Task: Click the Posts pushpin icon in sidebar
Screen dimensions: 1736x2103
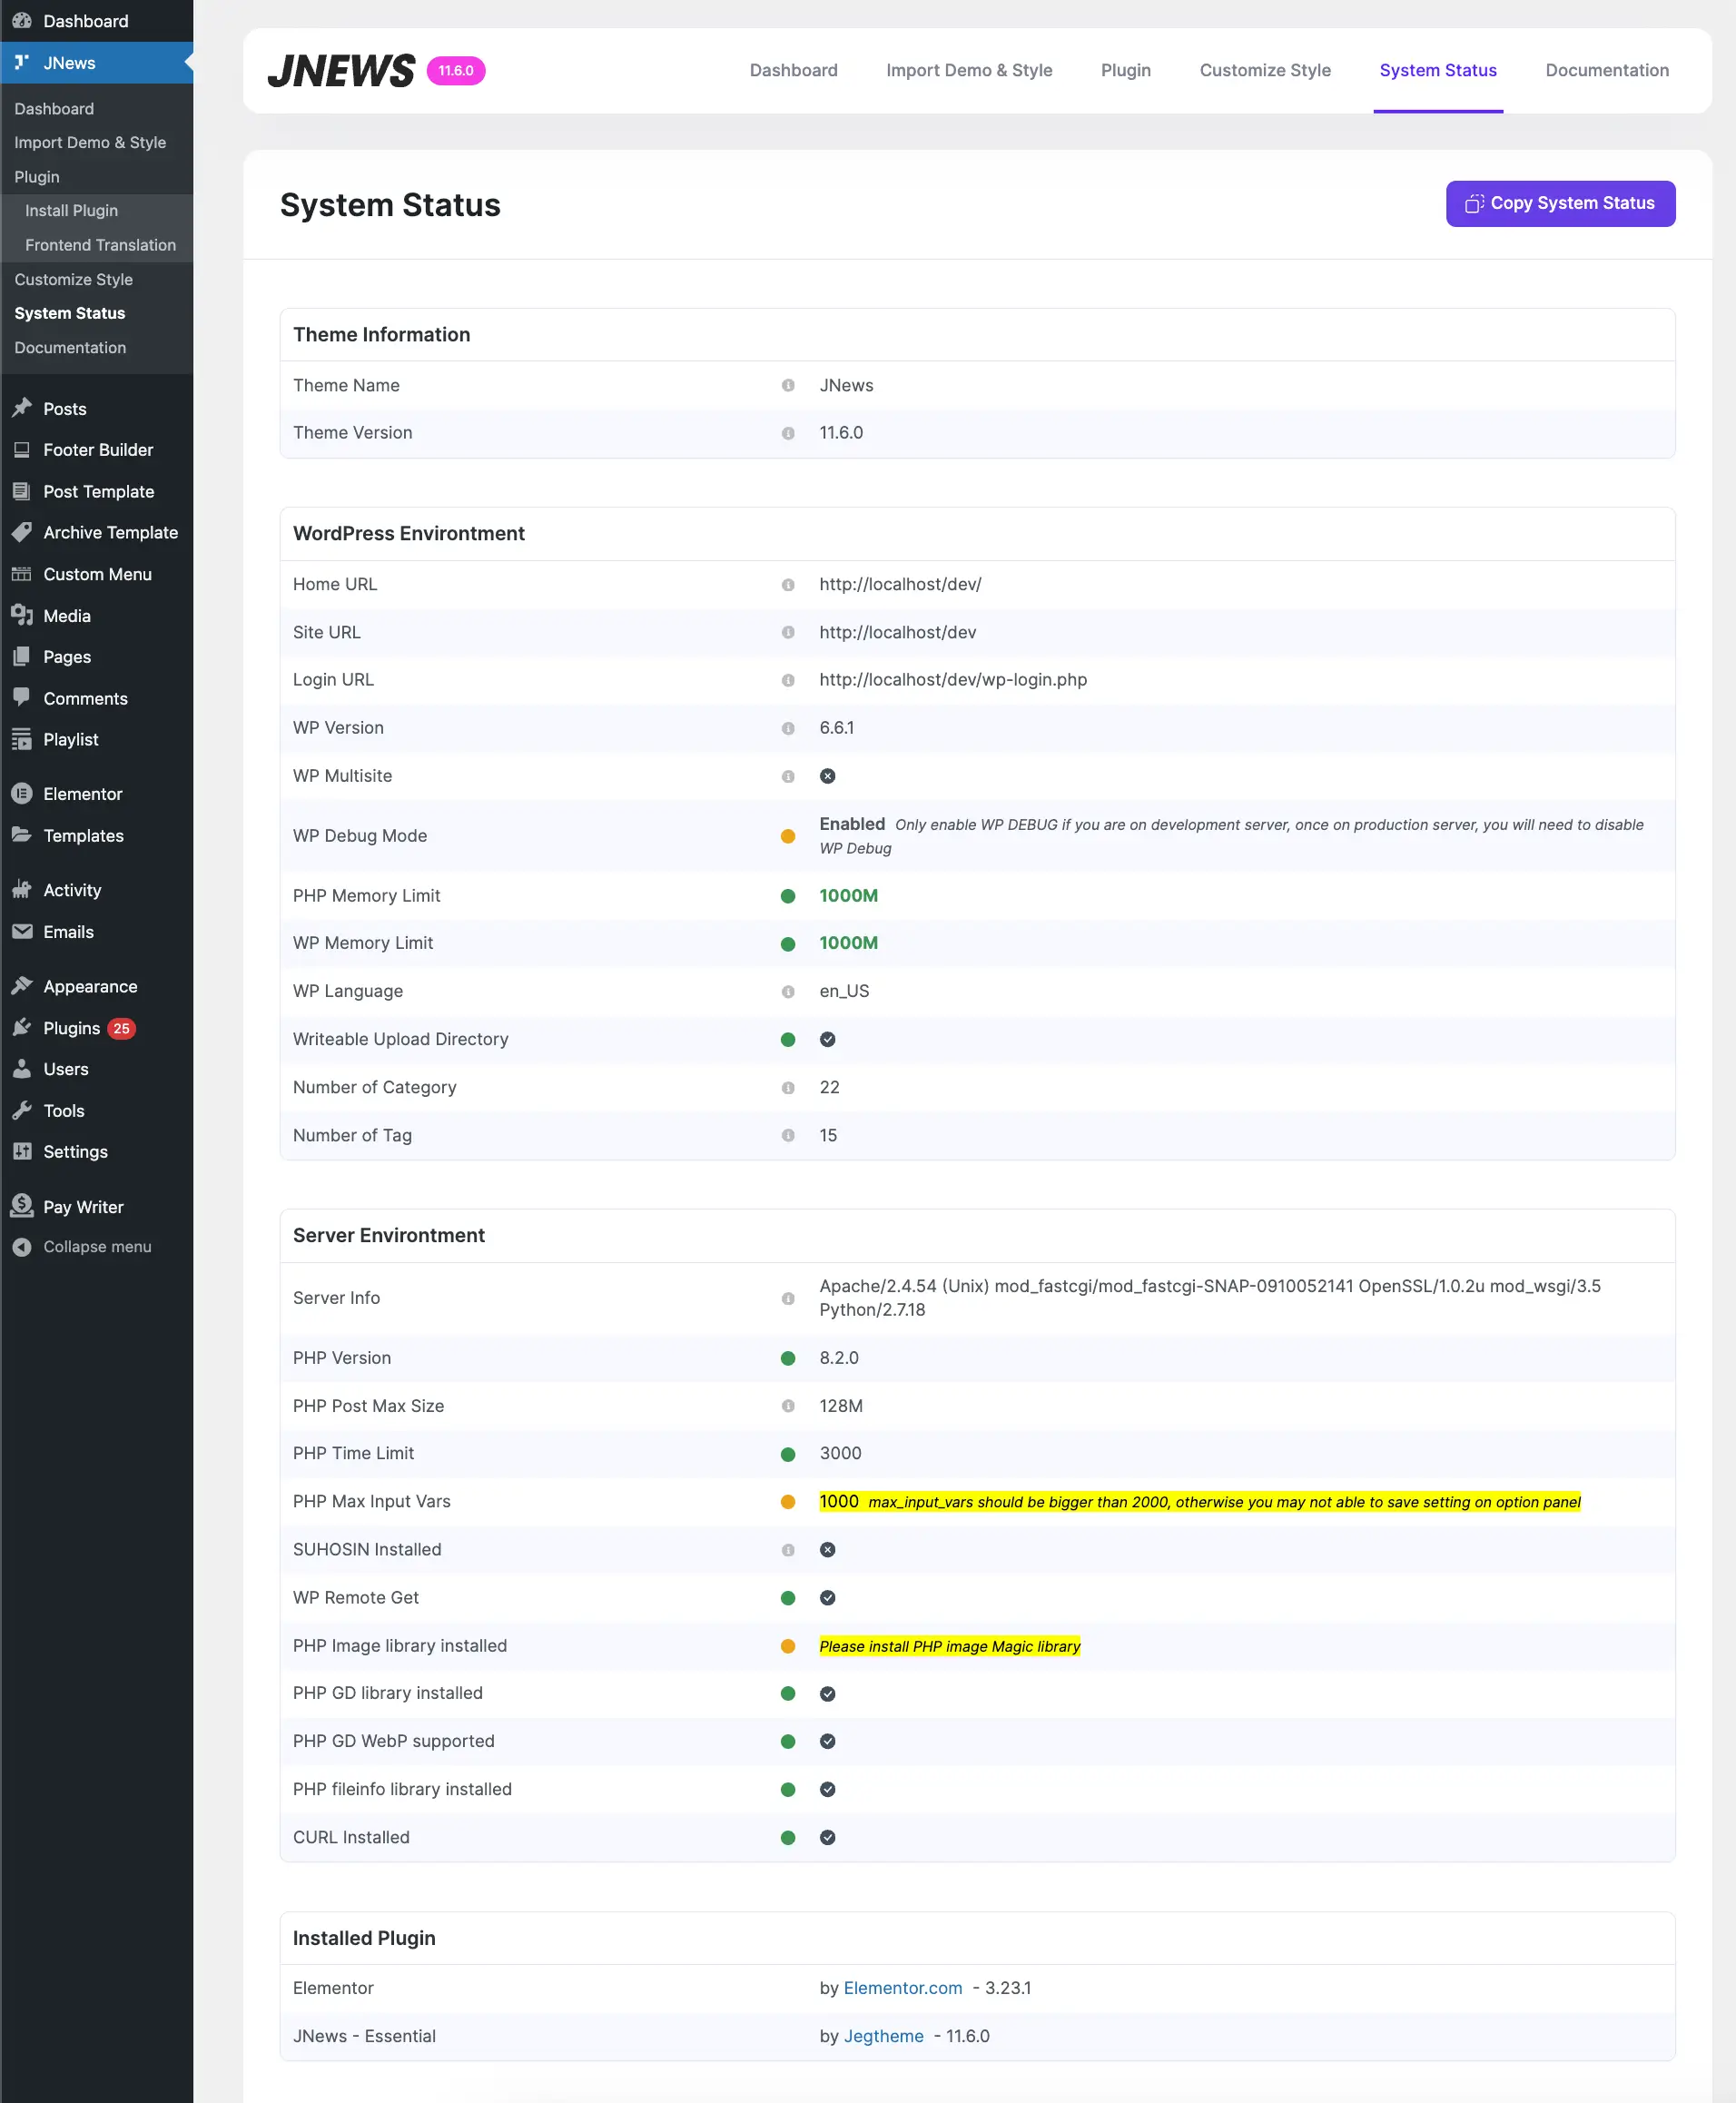Action: (22, 408)
